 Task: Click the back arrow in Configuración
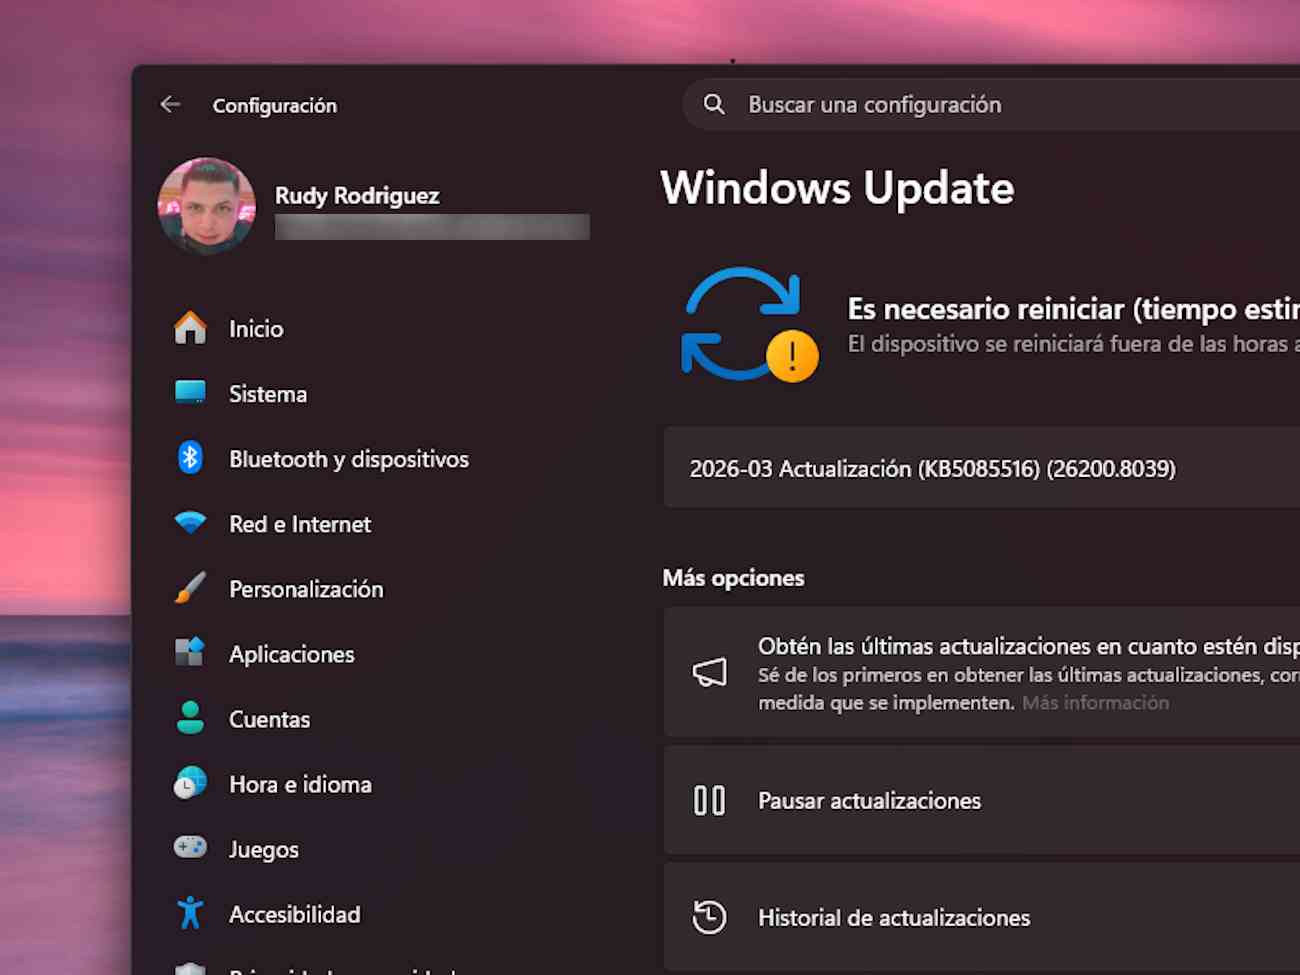tap(170, 105)
